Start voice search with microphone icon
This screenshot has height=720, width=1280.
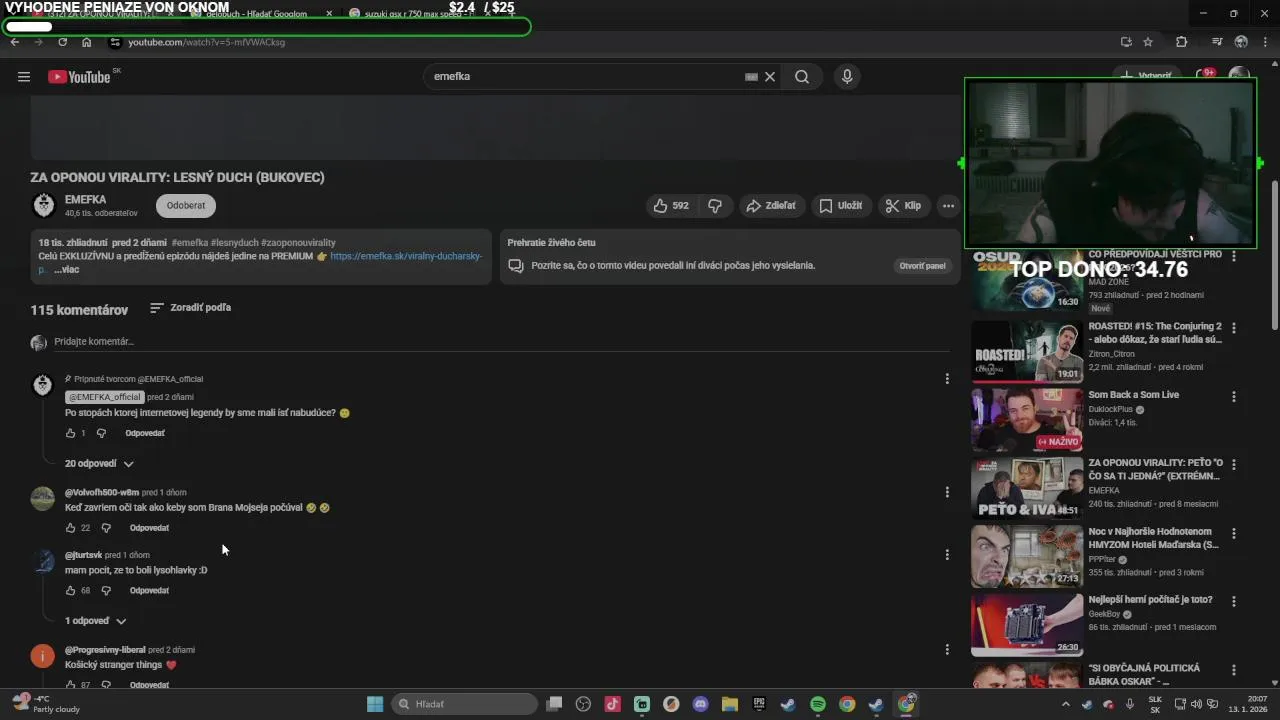point(847,77)
